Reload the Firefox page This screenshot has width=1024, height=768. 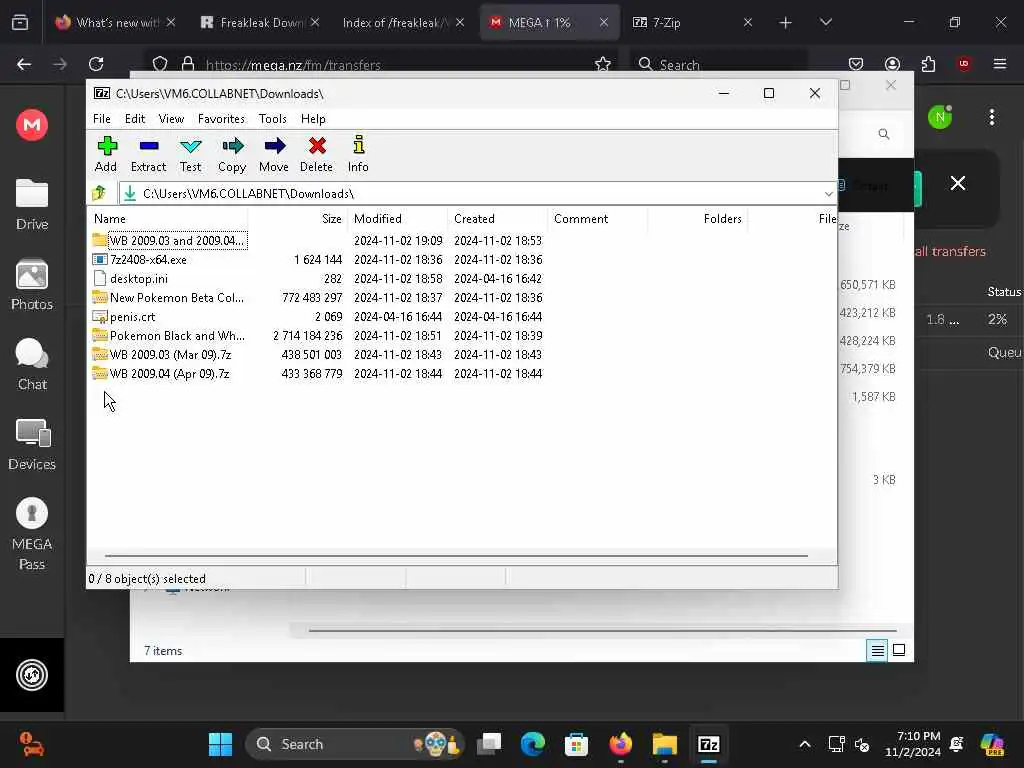click(96, 64)
